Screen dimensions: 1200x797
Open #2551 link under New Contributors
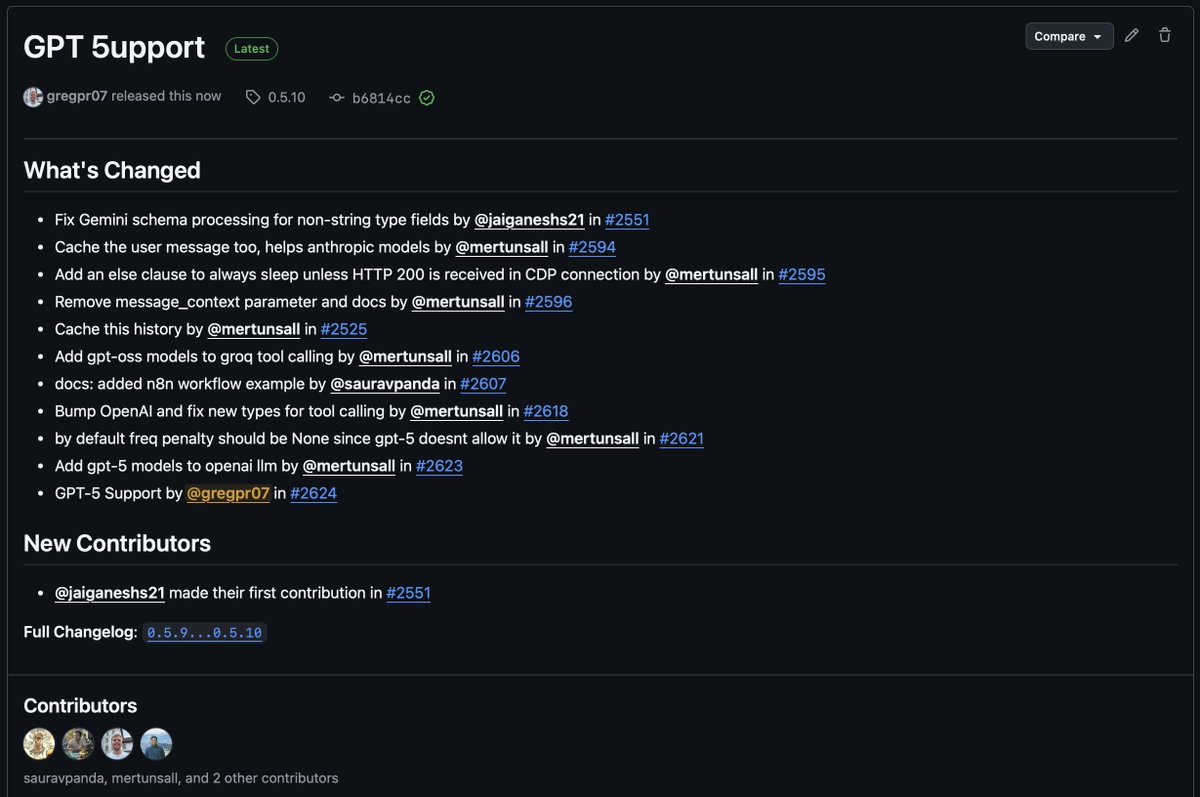tap(408, 593)
